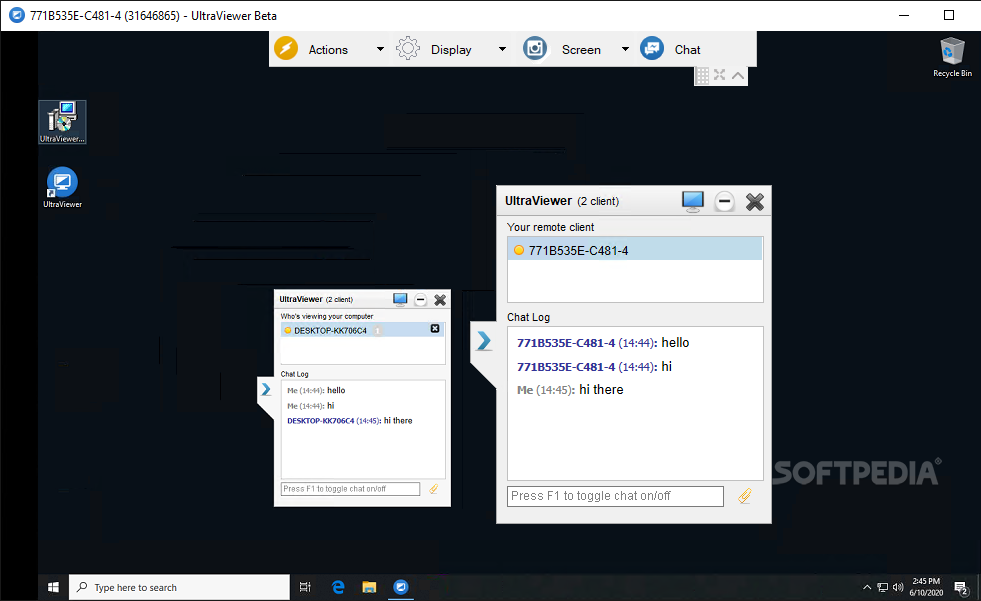
Task: Click the 'hi there' message in large chat log
Action: 601,390
